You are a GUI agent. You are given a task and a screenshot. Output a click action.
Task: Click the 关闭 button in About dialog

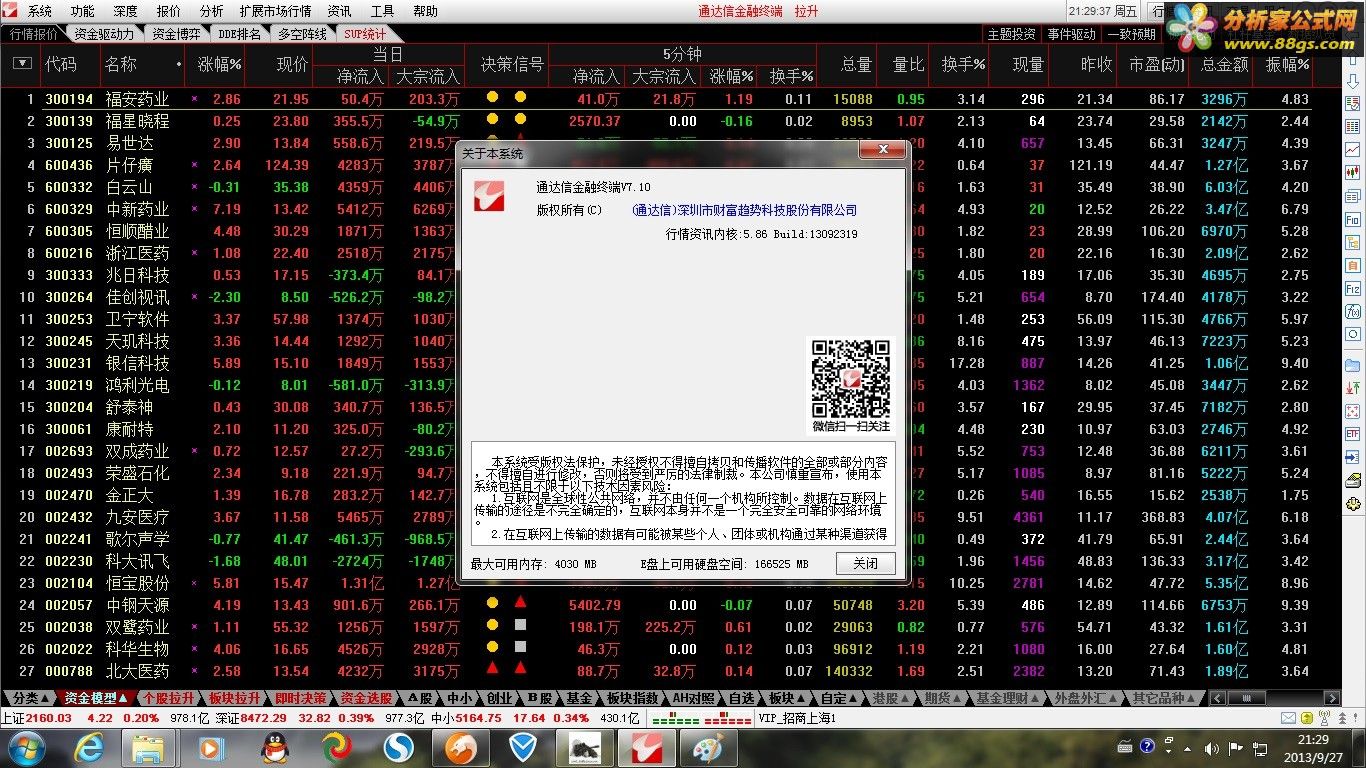pos(865,563)
